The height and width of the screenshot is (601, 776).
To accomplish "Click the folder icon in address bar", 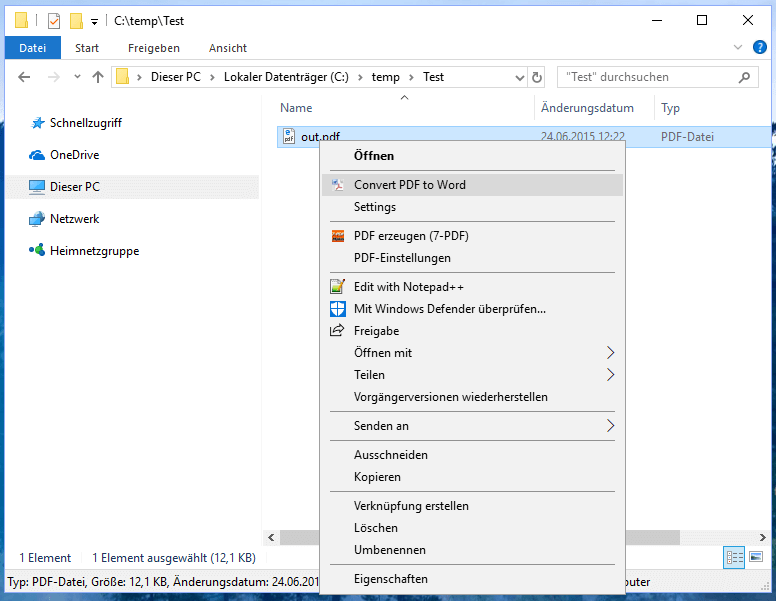I will (122, 77).
